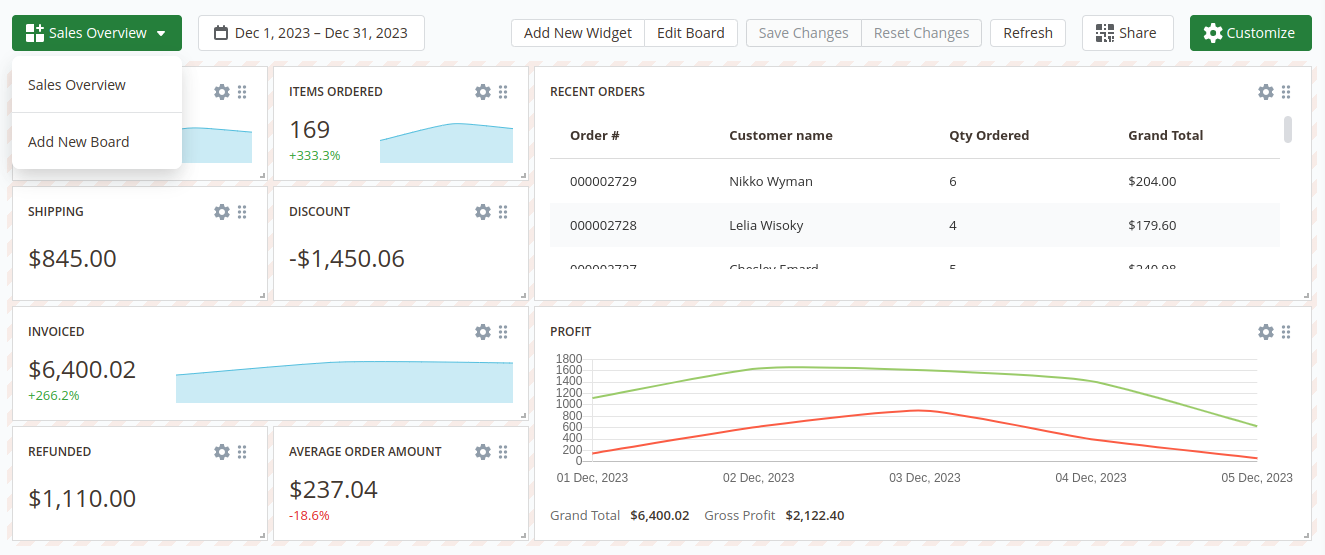Select Sales Overview from the board menu
The image size is (1325, 555).
(77, 85)
